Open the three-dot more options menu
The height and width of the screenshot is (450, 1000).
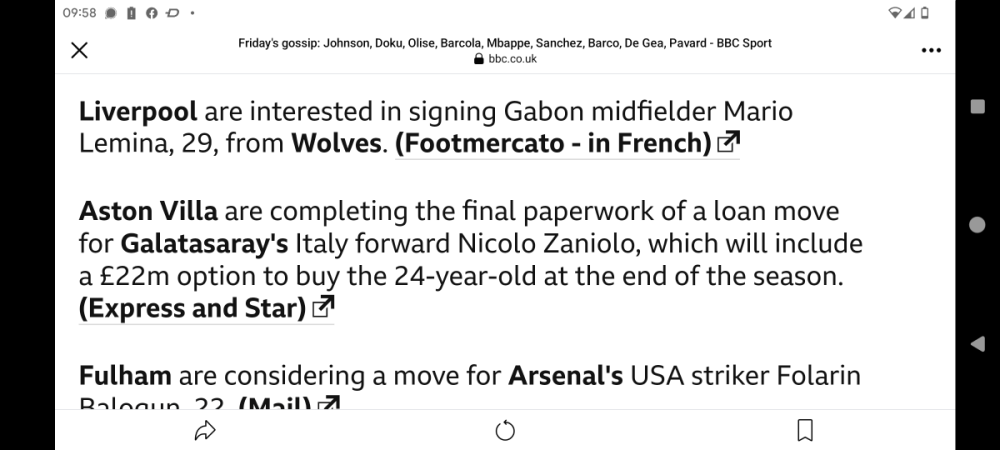point(930,51)
